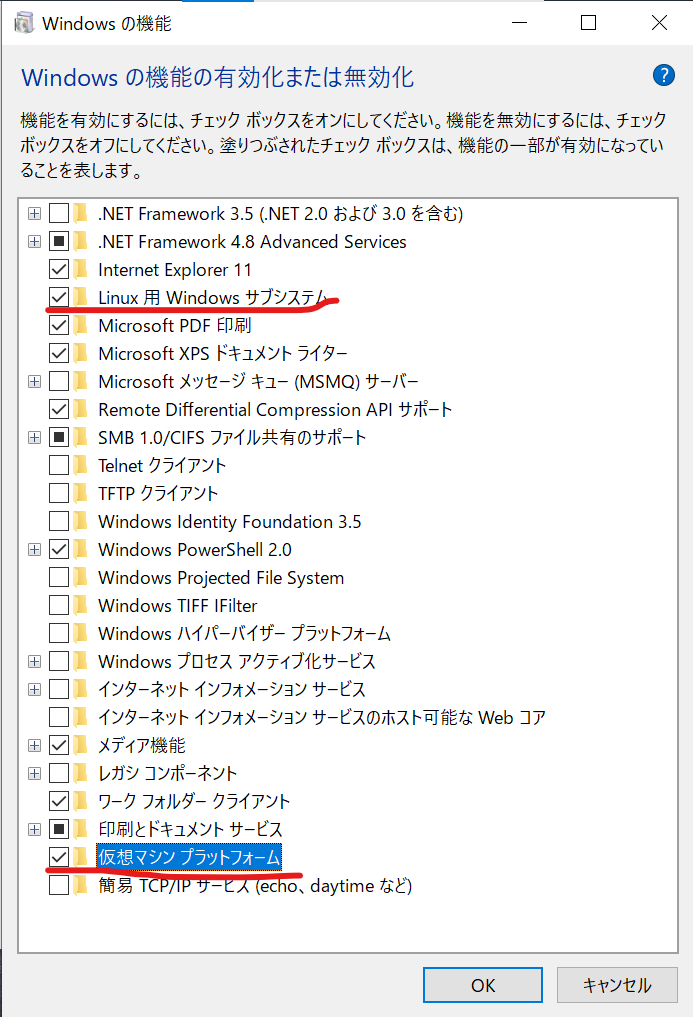Viewport: 693px width, 1017px height.
Task: Expand Windows プロセス アクティブ化サービス node
Action: [x=34, y=661]
